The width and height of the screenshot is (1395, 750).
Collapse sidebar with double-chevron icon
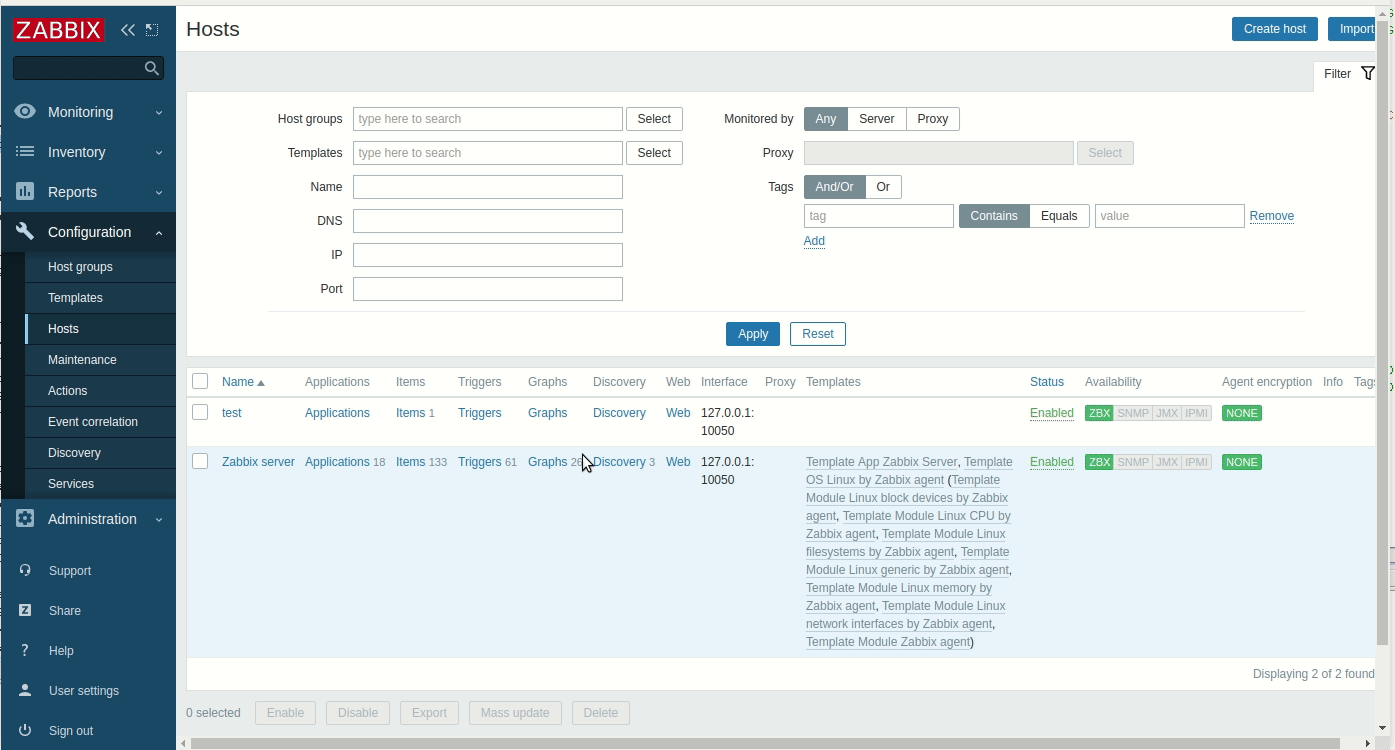point(128,30)
